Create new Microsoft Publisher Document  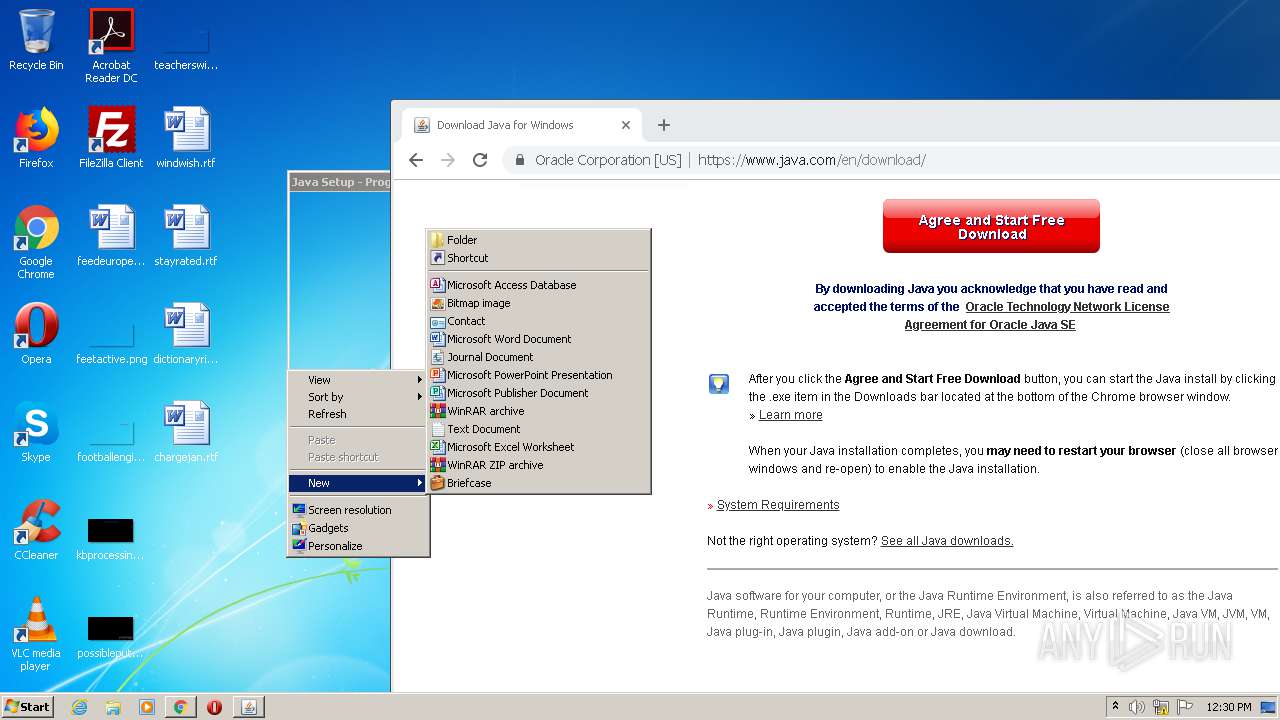click(x=539, y=393)
